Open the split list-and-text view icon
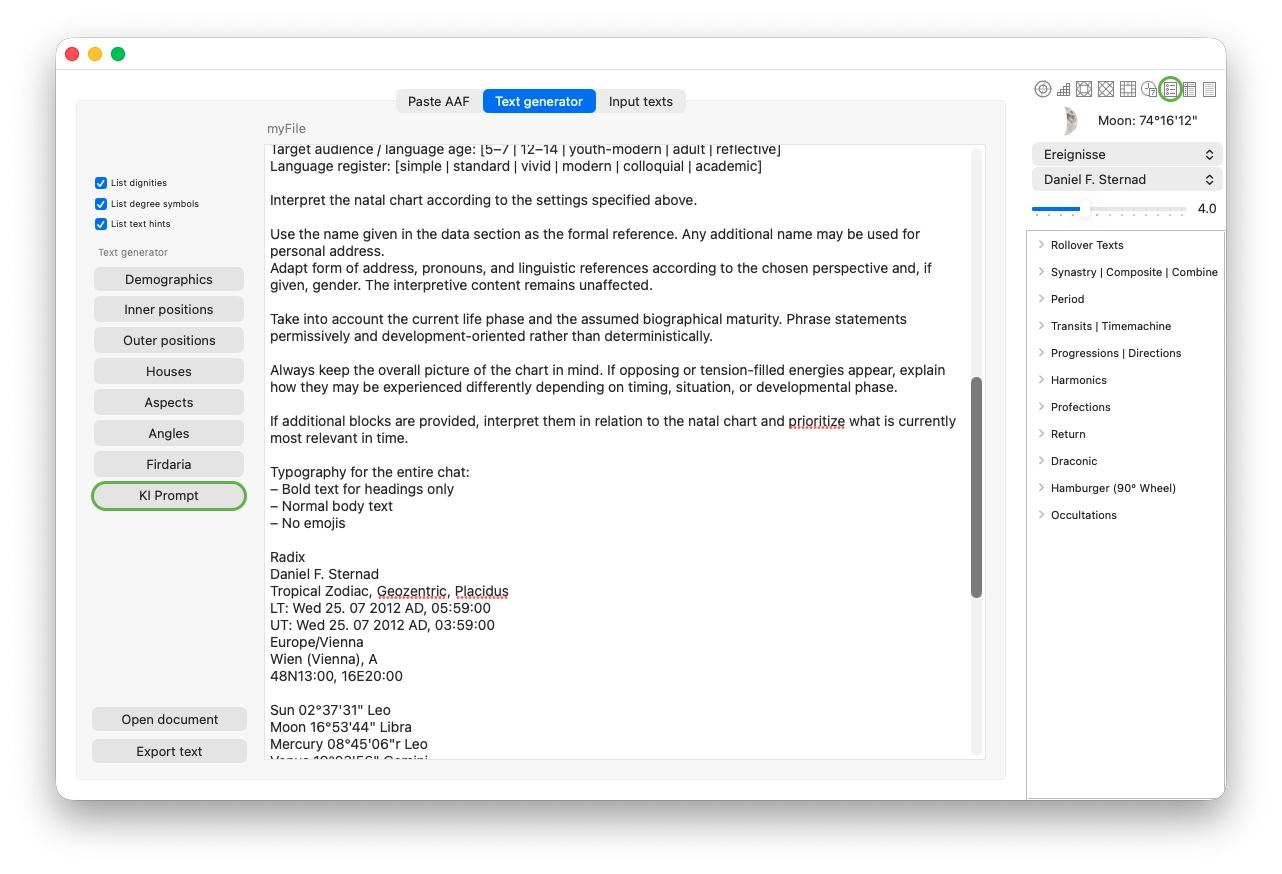The height and width of the screenshot is (874, 1282). tap(1190, 88)
